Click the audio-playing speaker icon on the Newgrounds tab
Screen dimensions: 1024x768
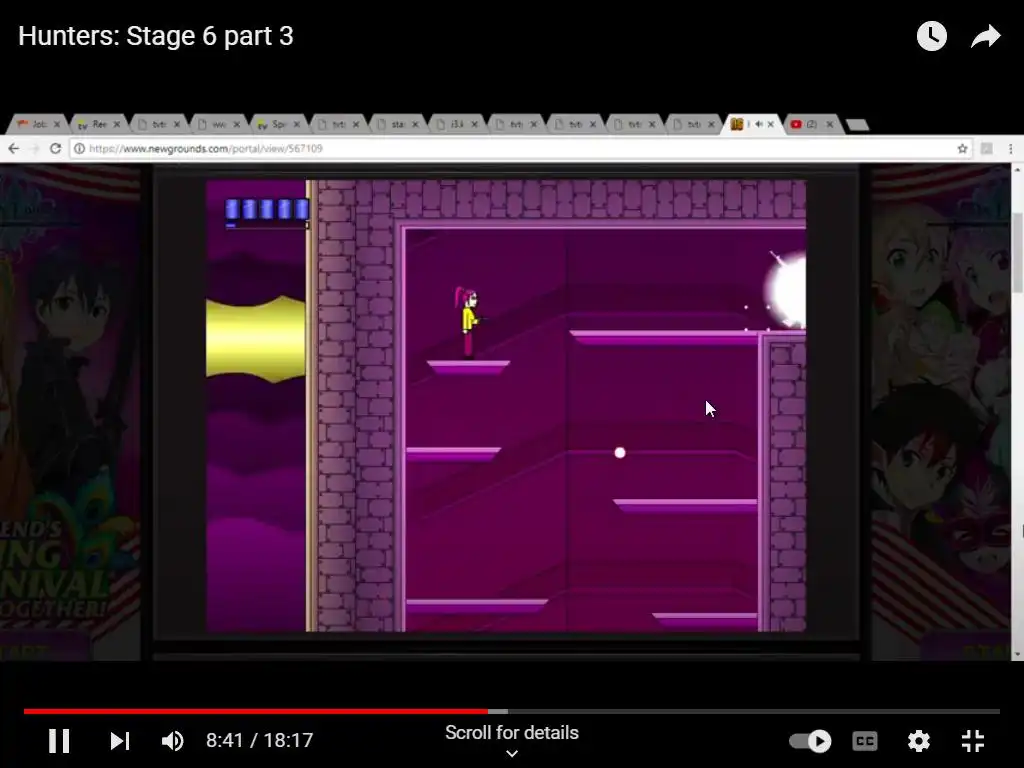[758, 123]
